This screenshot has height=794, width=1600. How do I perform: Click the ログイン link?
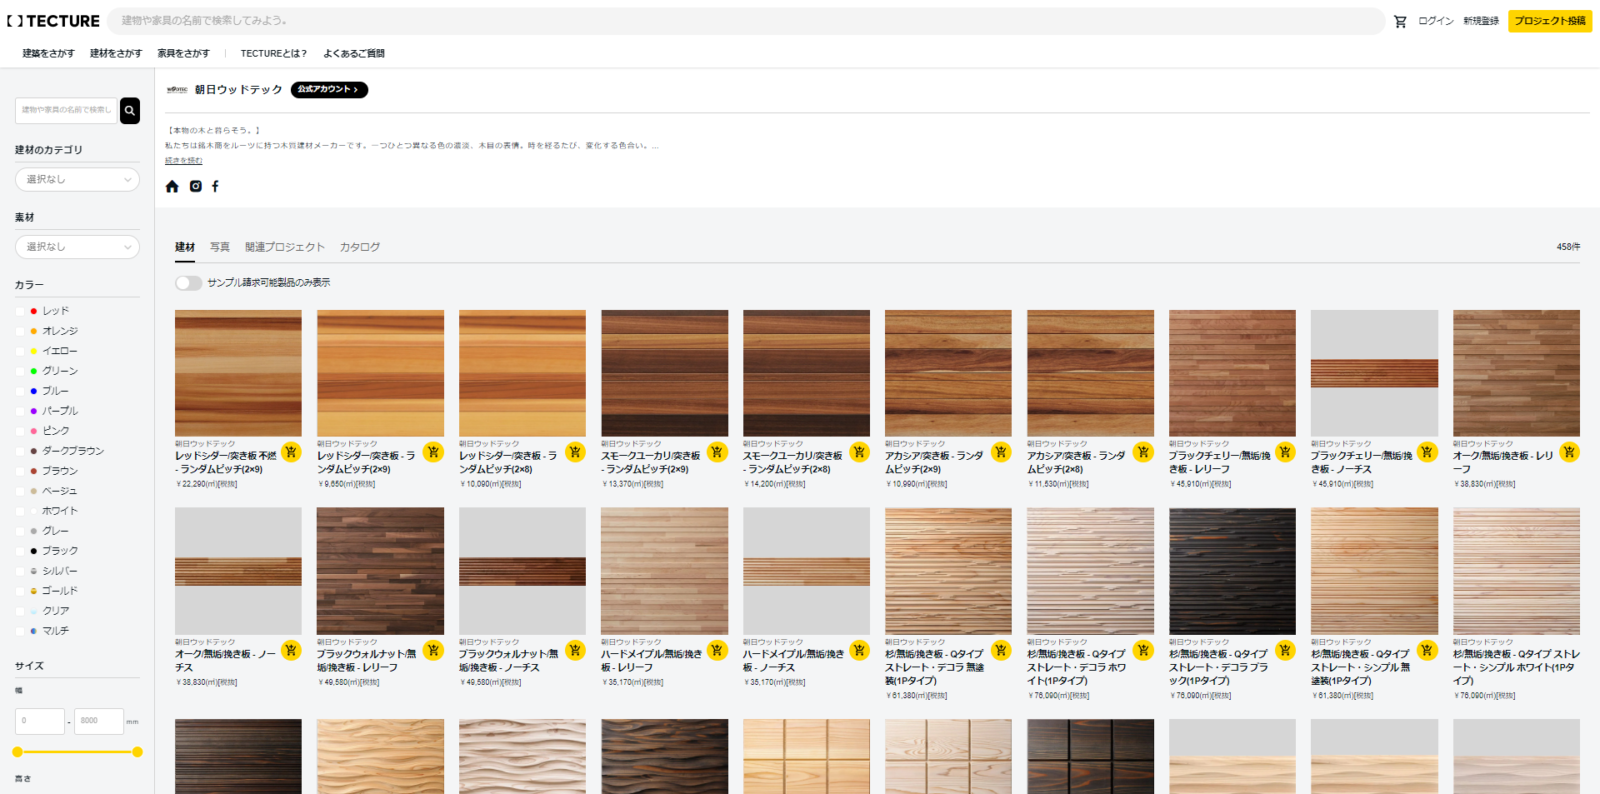click(1435, 21)
